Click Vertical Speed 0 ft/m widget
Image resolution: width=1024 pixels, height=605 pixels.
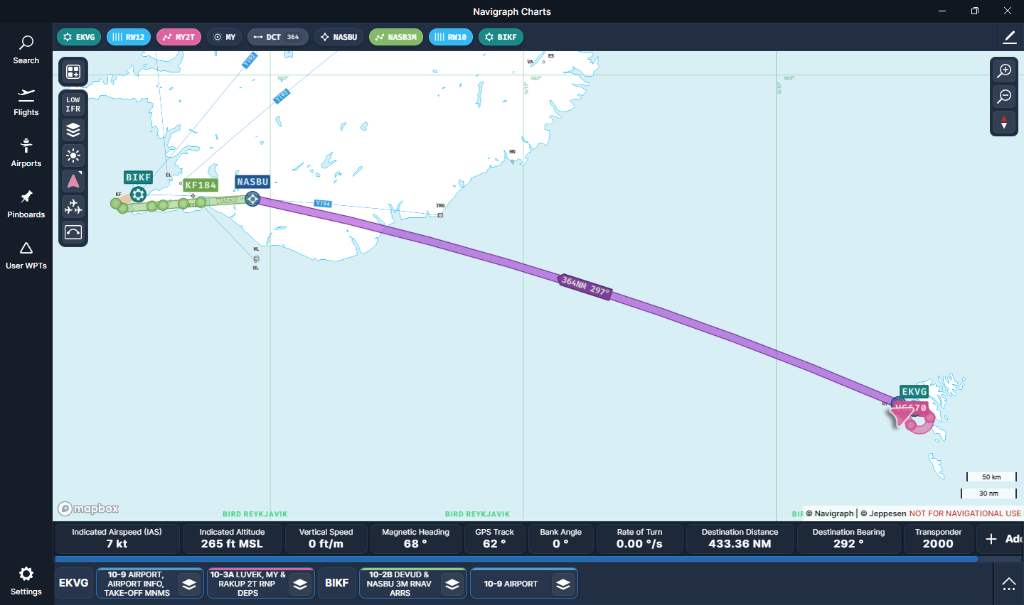pos(326,538)
